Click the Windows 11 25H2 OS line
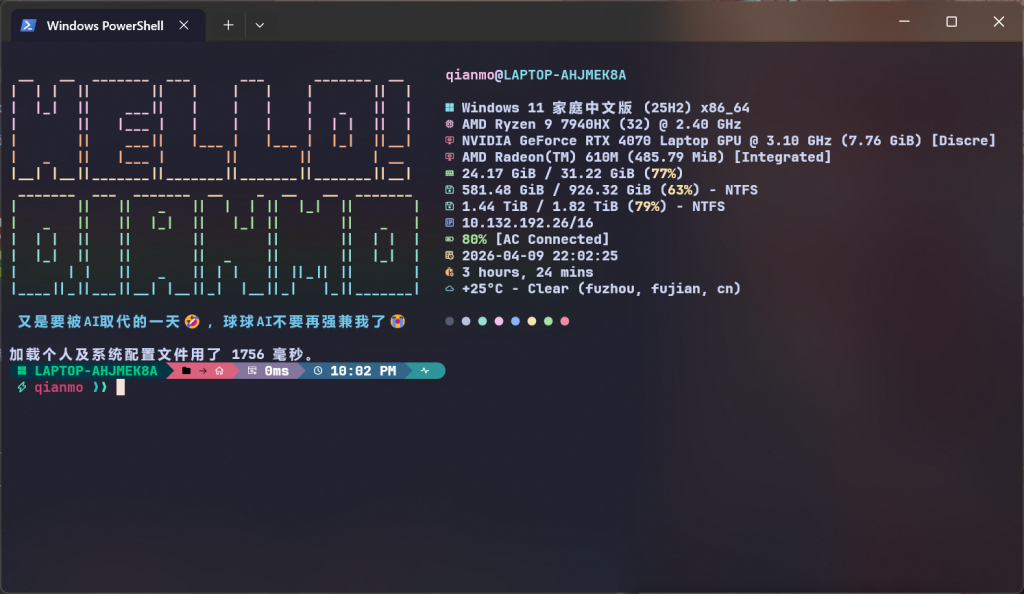Screen dimensions: 1024x594 pos(605,108)
